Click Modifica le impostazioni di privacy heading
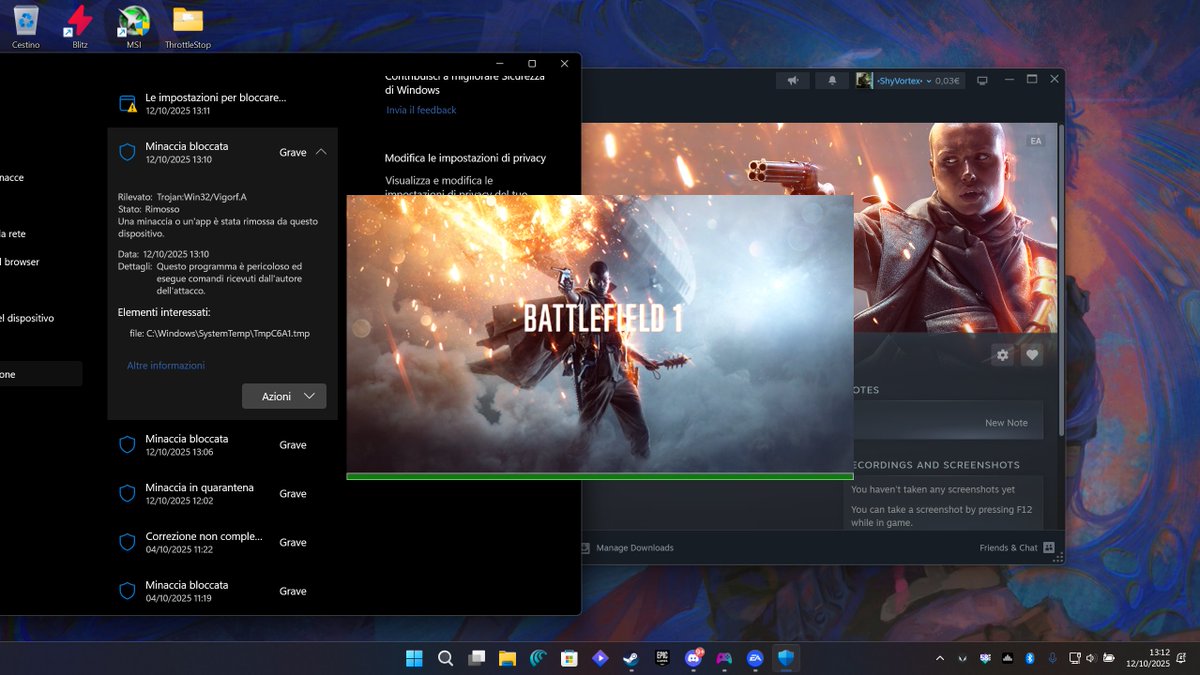The image size is (1200, 675). tap(465, 158)
